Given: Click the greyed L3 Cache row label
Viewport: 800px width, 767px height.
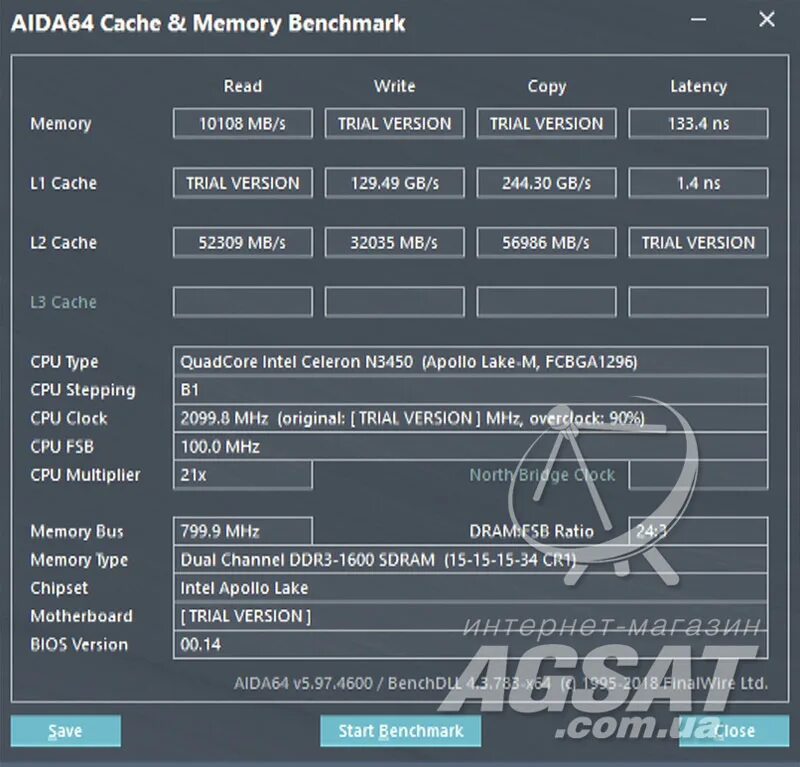Looking at the screenshot, I should tap(63, 302).
